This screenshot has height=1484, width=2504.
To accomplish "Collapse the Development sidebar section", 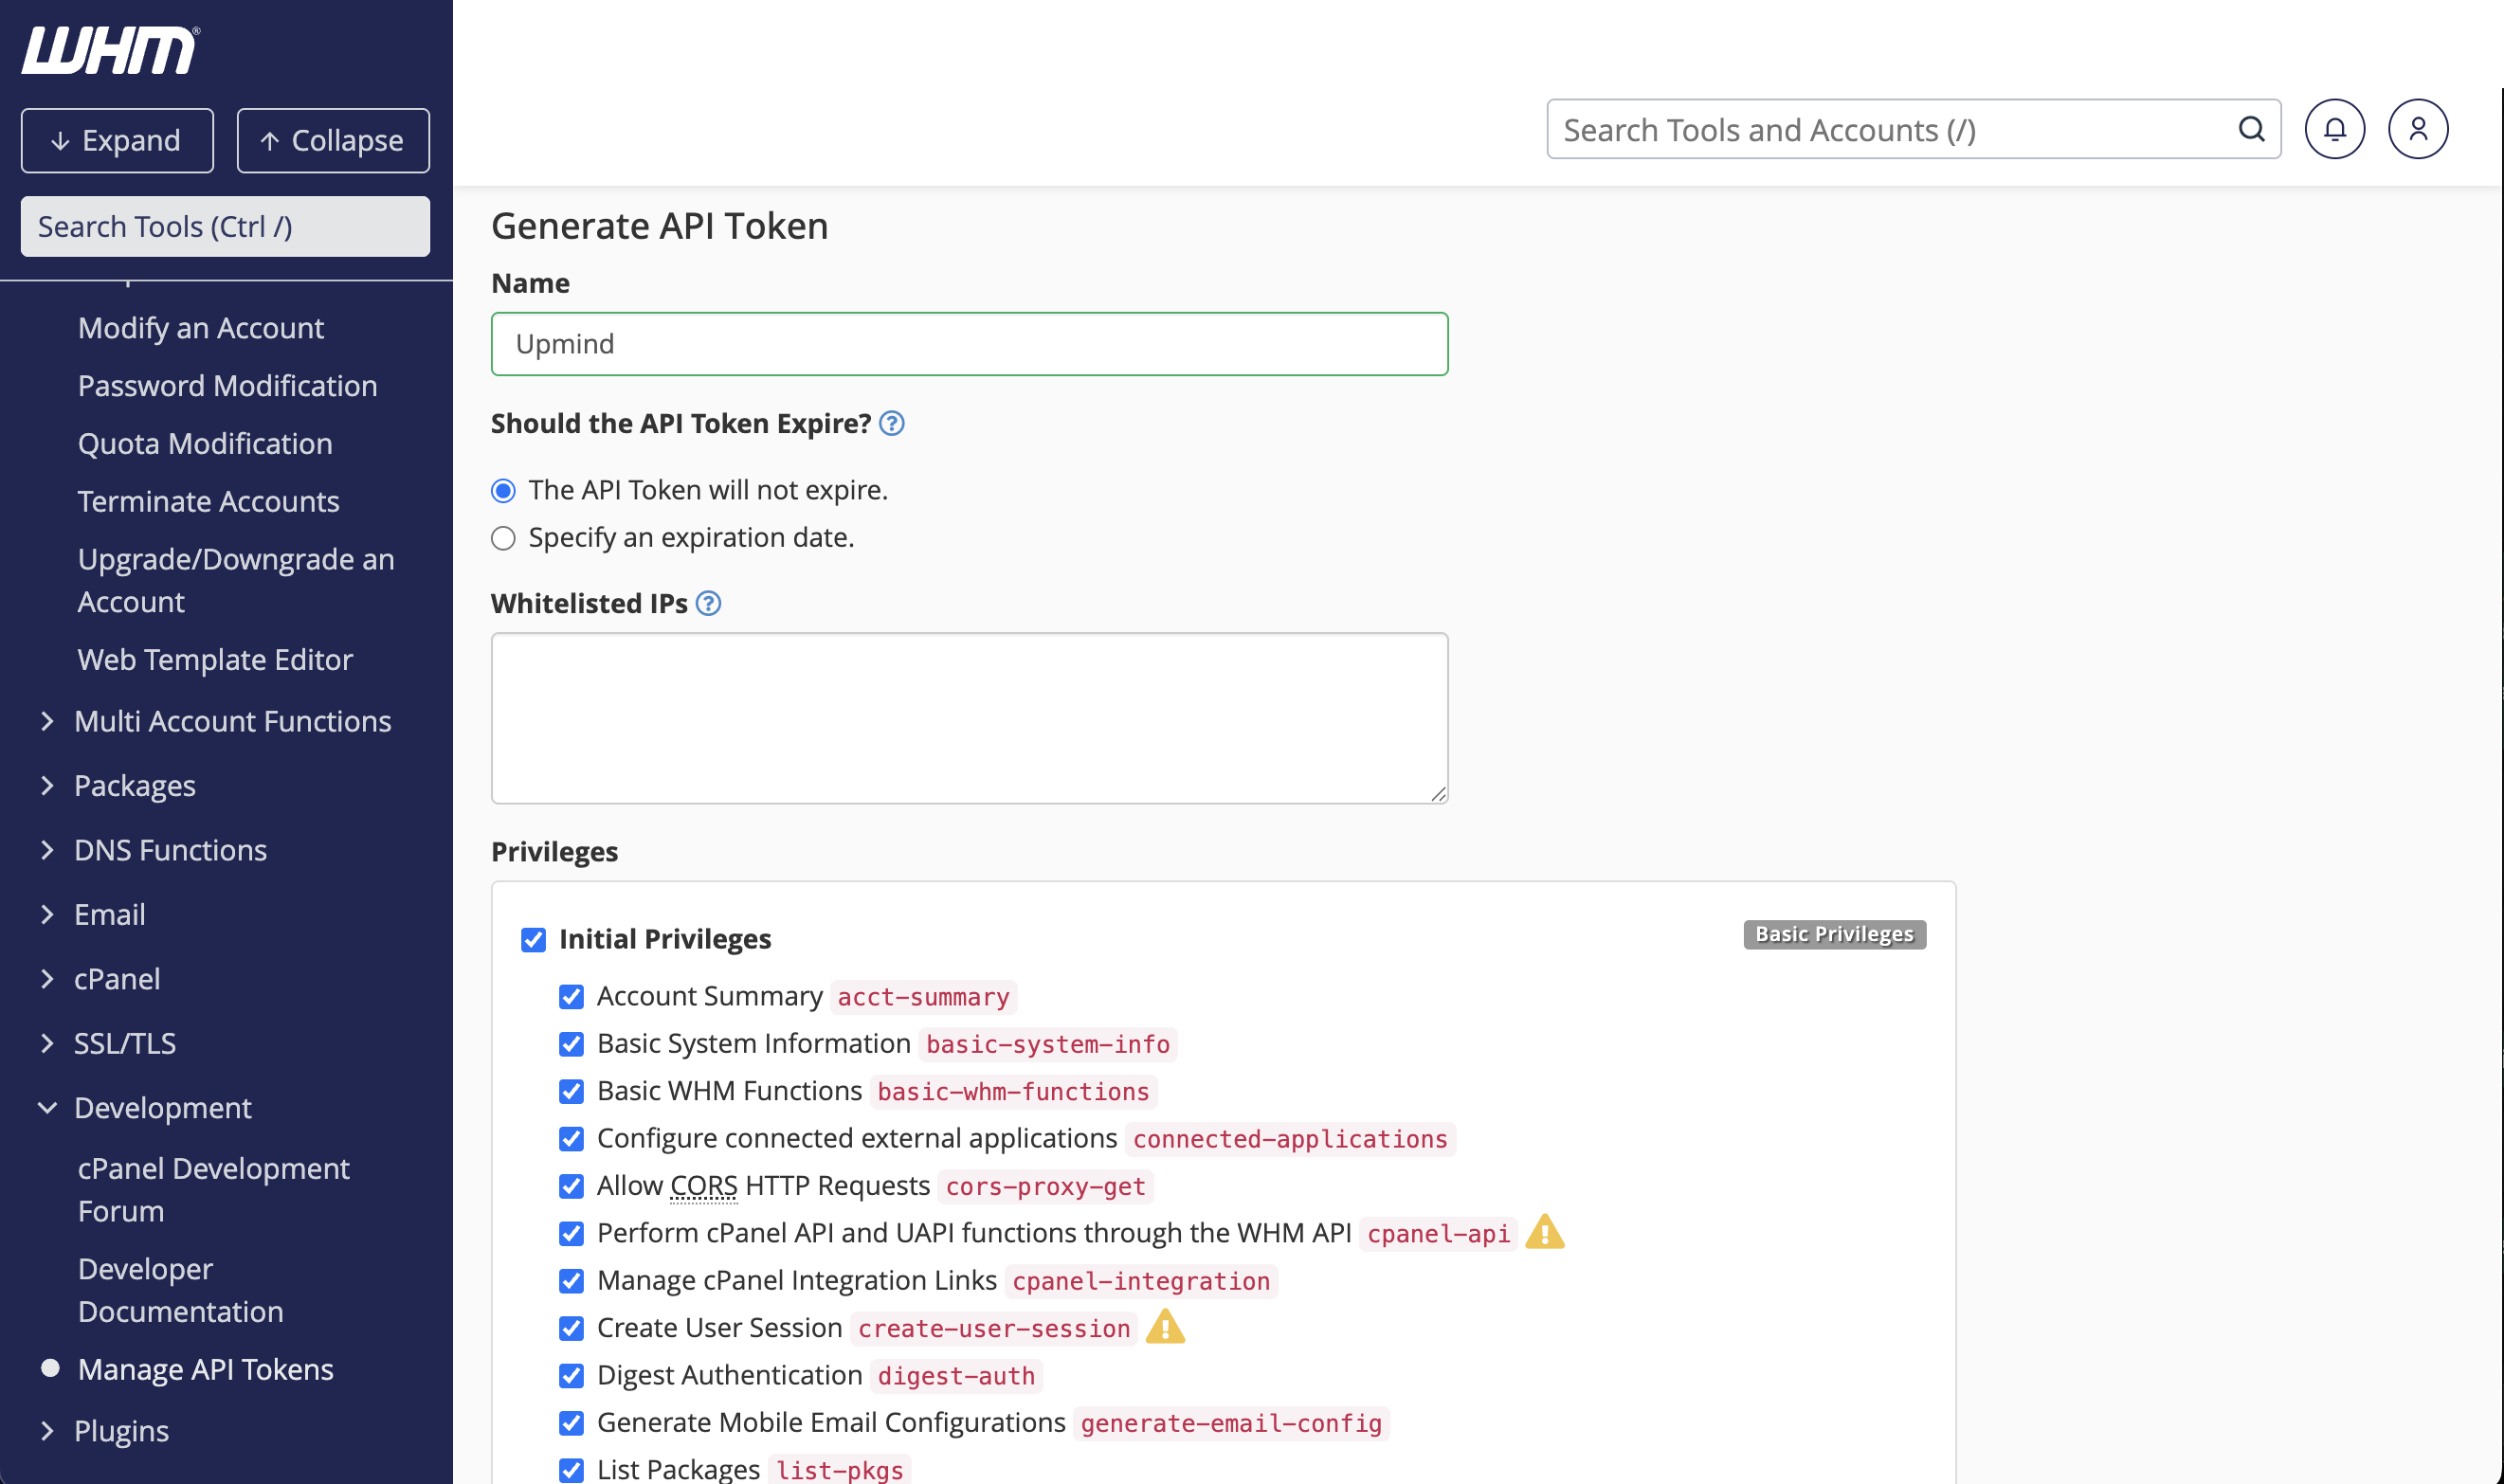I will (162, 1107).
